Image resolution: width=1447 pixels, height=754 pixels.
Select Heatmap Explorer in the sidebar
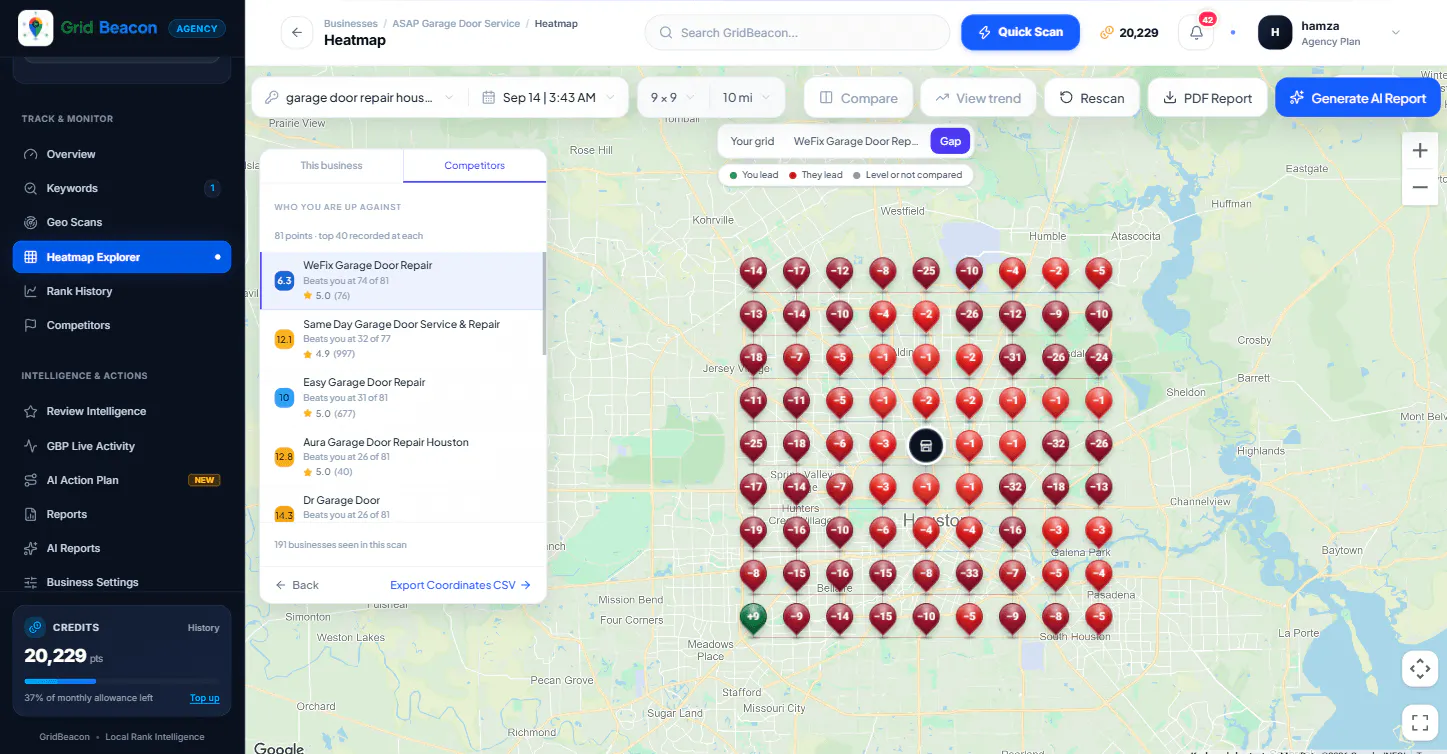pyautogui.click(x=122, y=257)
